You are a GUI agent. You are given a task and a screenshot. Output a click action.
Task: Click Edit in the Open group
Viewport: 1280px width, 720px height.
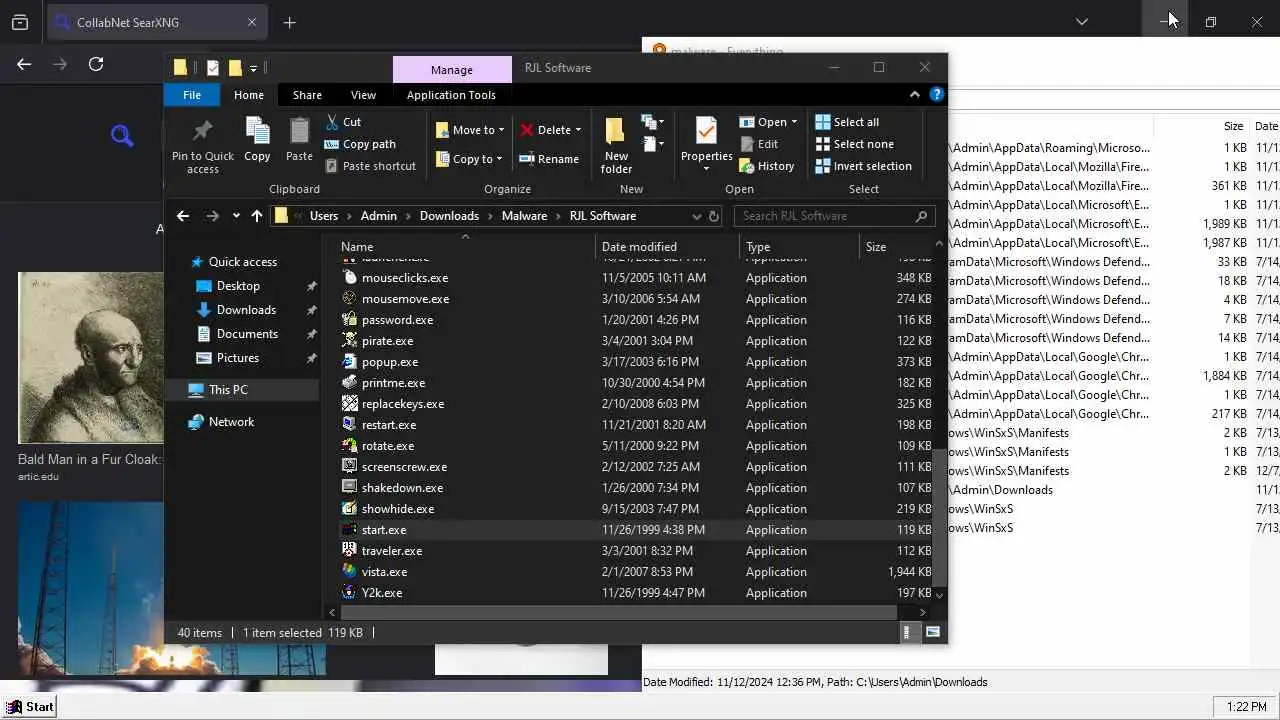point(759,144)
